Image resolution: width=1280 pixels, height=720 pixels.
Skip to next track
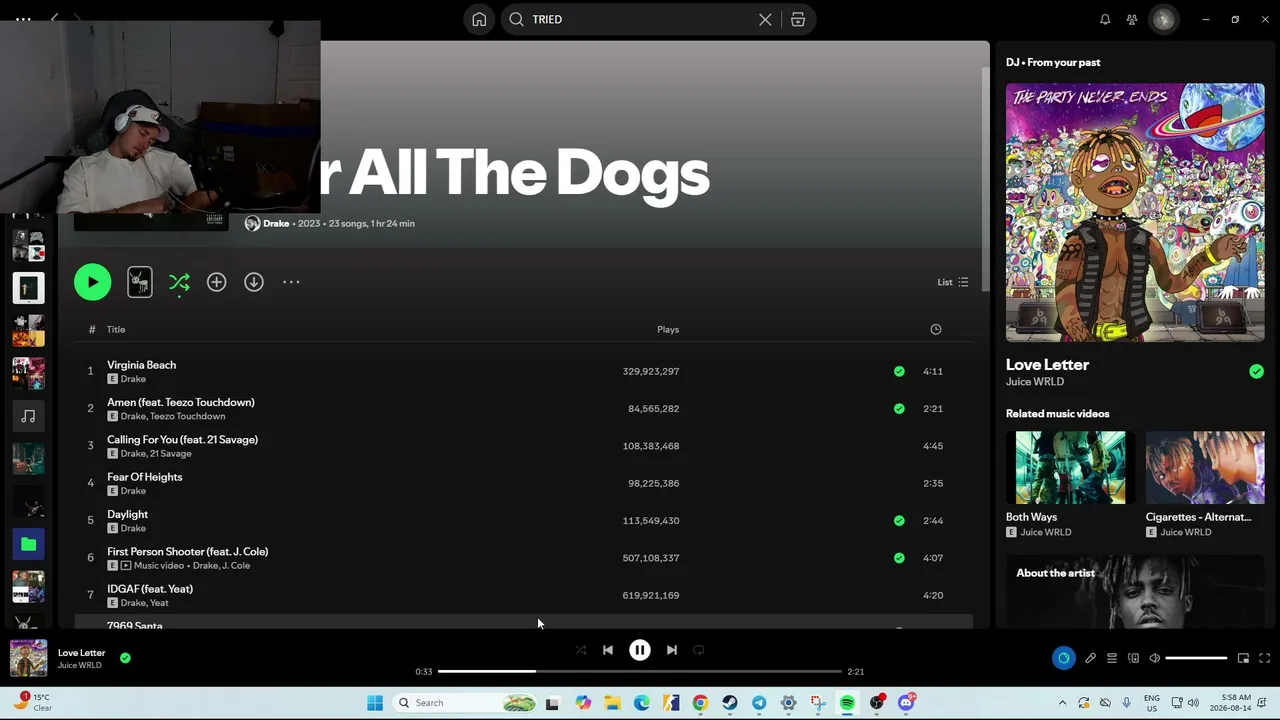672,650
